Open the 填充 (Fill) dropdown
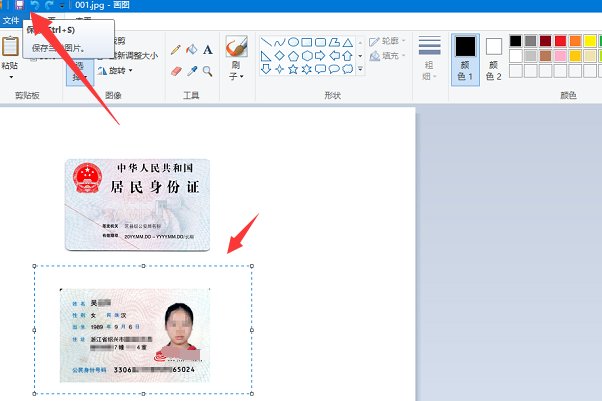Viewport: 602px width, 401px height. pos(387,56)
